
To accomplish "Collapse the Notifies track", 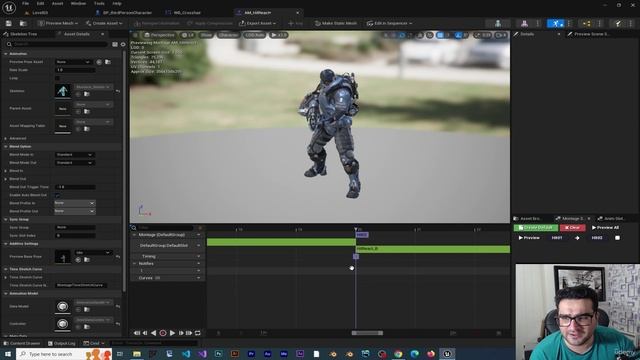I will [x=134, y=264].
